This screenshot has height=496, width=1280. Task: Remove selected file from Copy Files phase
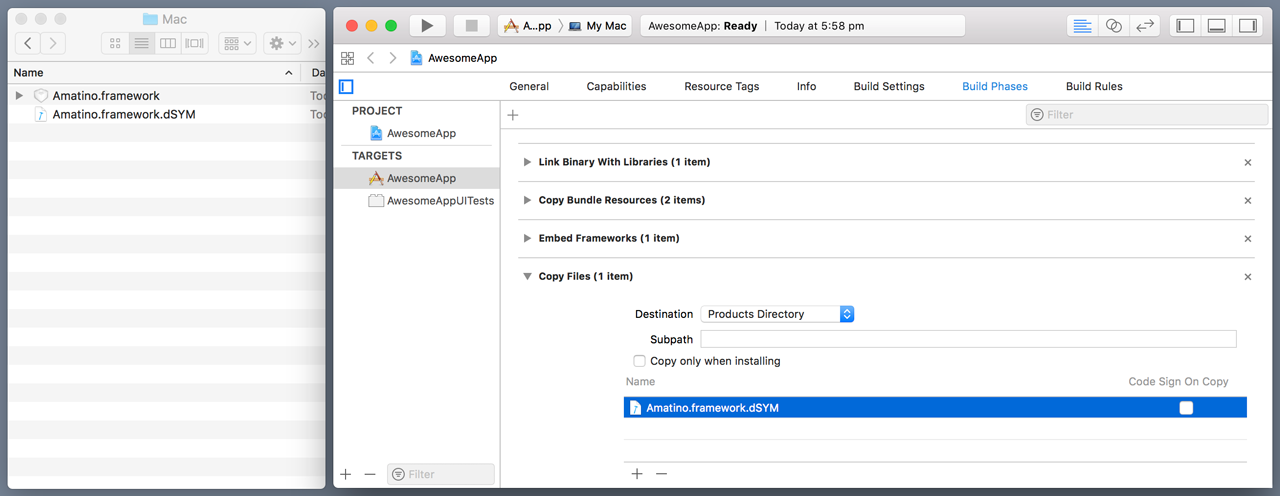tap(661, 474)
